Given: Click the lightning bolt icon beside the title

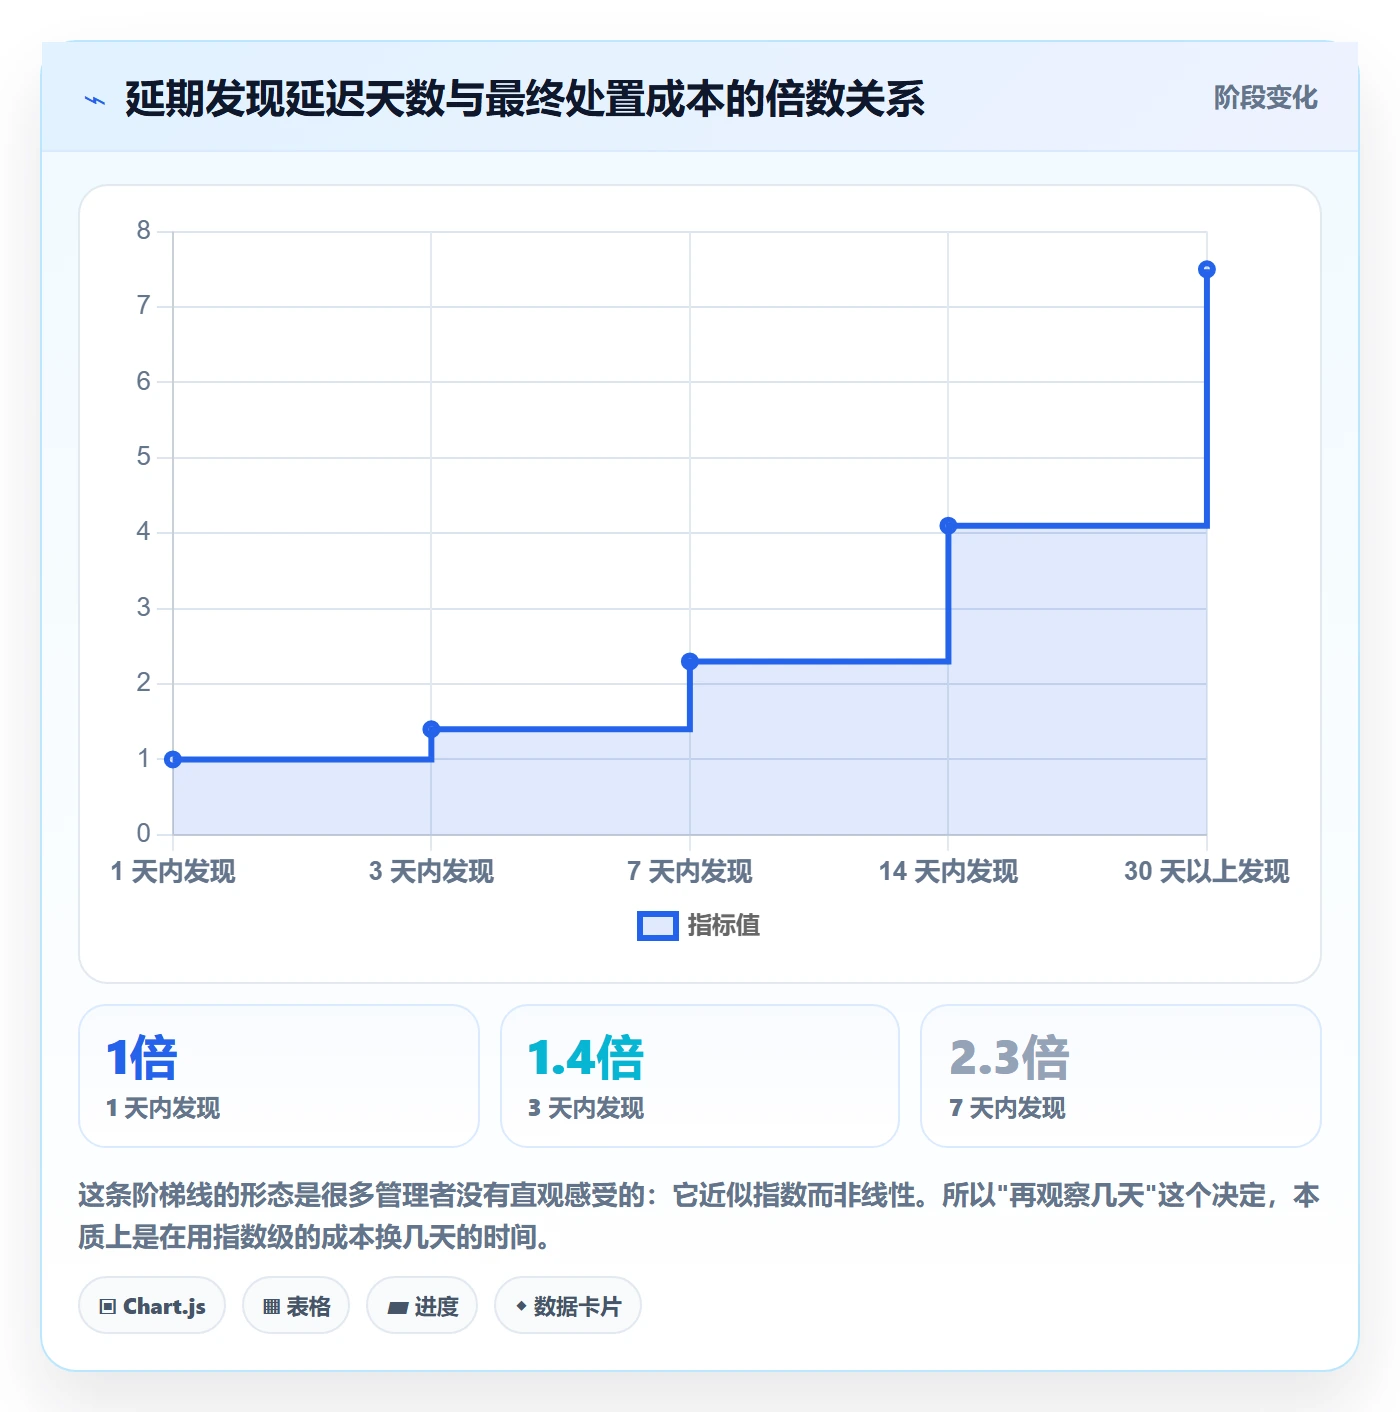Looking at the screenshot, I should pos(95,100).
